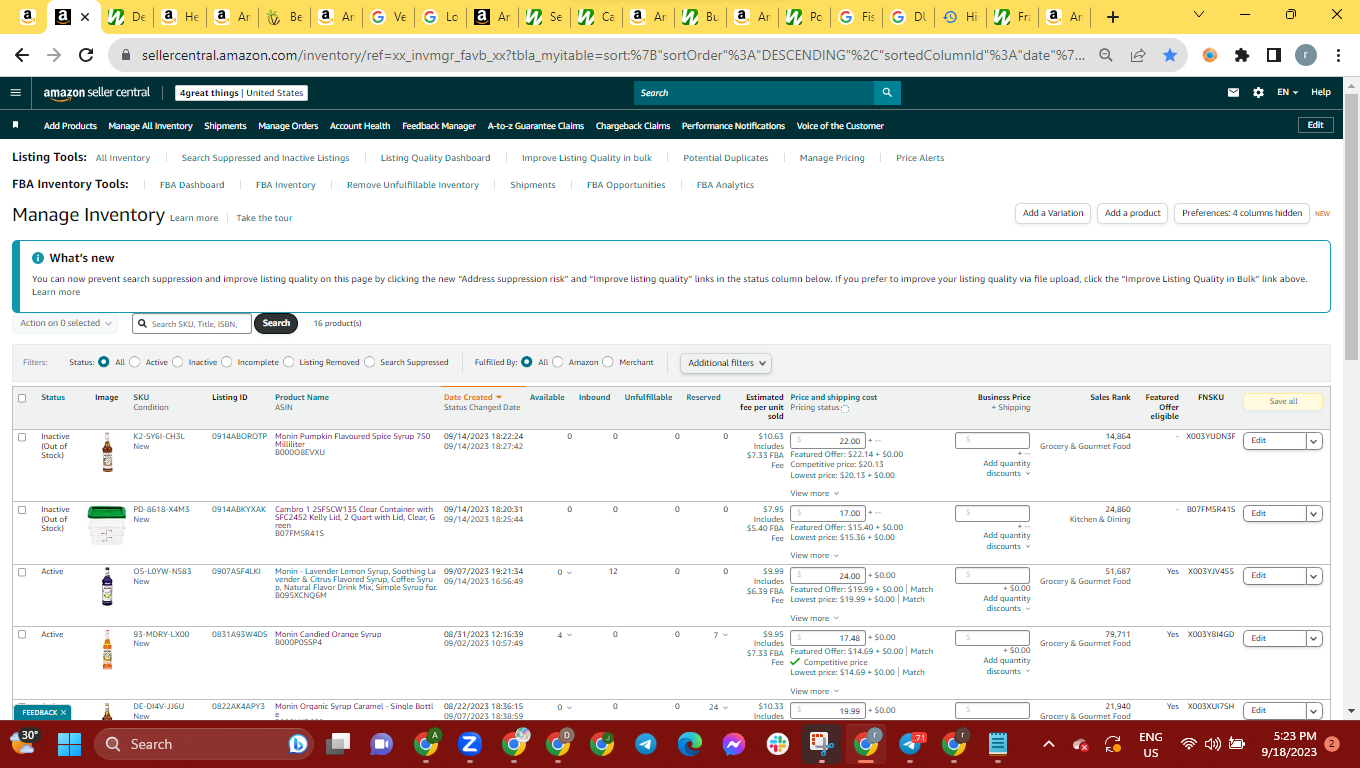
Task: Focus the Search SKU, Title, ISBN field
Action: 192,323
